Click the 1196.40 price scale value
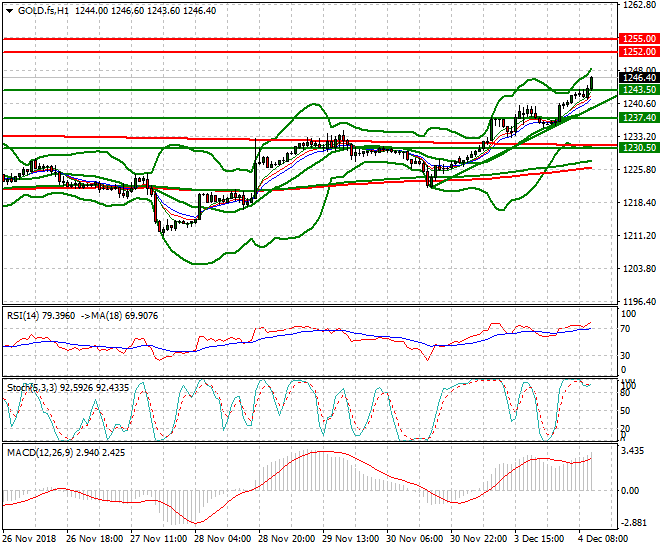Image resolution: width=660 pixels, height=550 pixels. pyautogui.click(x=639, y=301)
